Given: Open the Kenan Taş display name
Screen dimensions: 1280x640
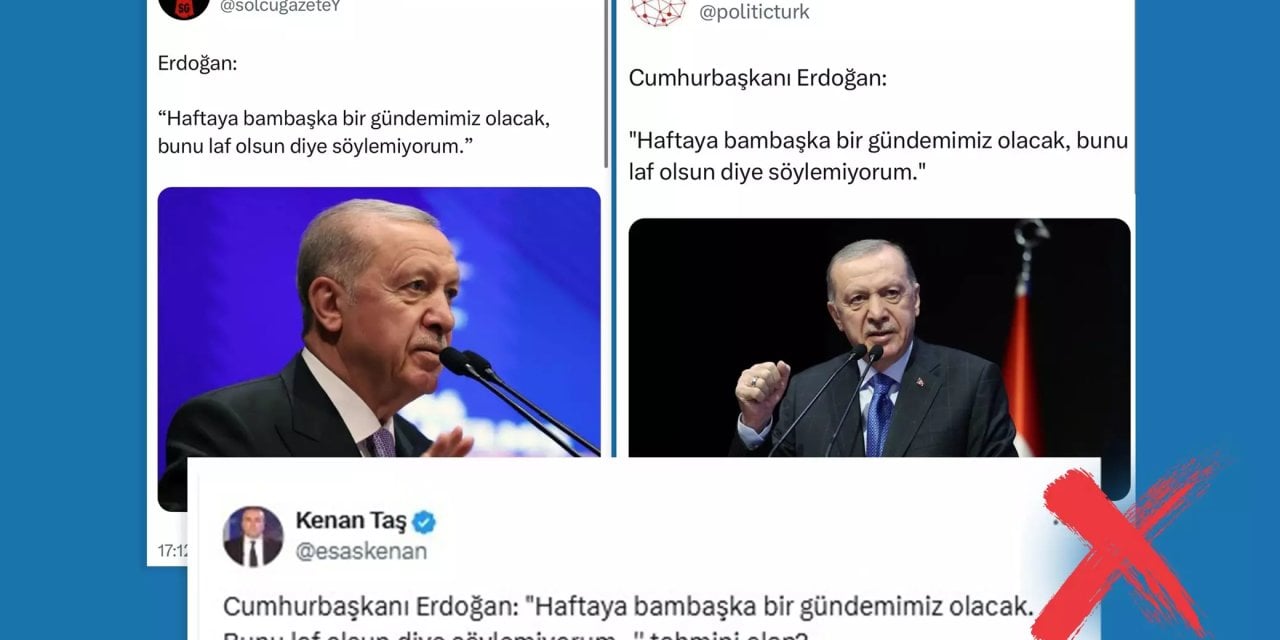Looking at the screenshot, I should pos(351,521).
